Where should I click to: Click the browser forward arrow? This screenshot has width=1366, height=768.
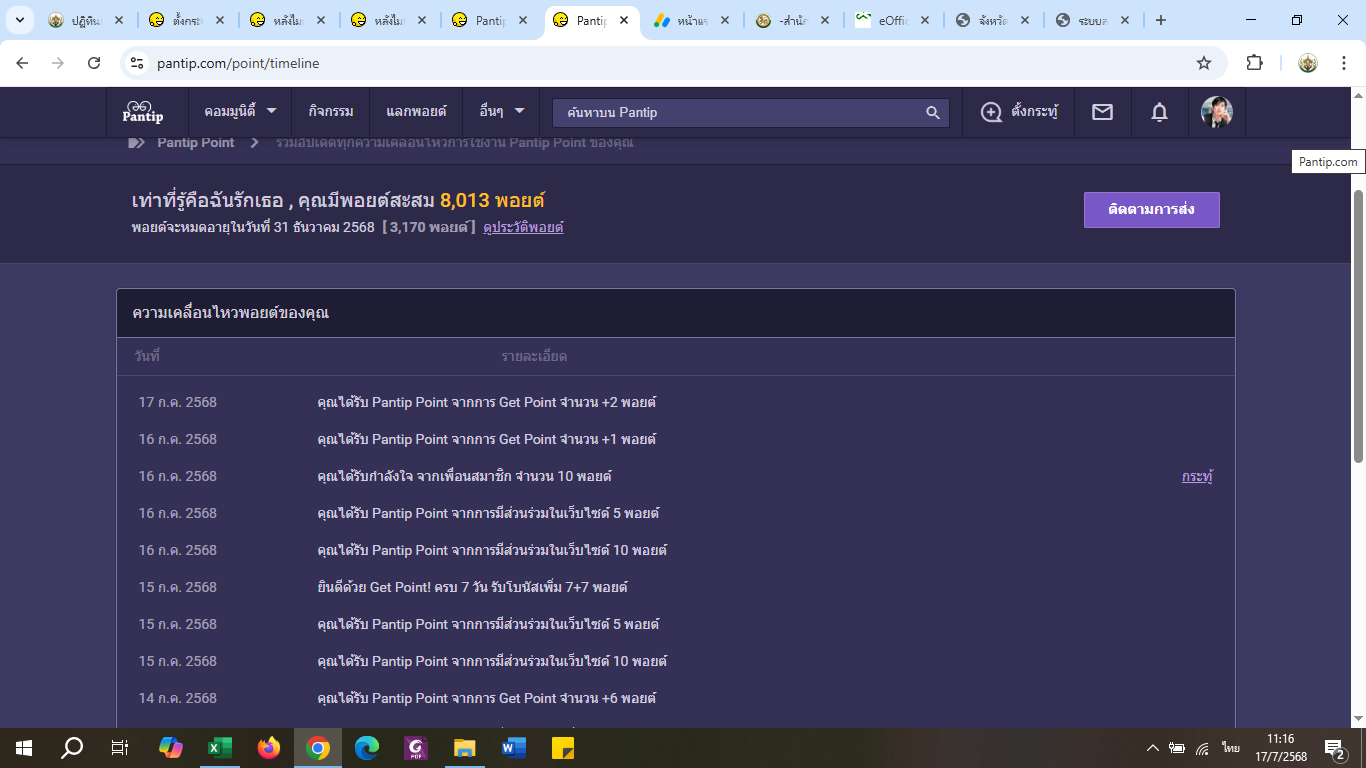click(x=58, y=63)
